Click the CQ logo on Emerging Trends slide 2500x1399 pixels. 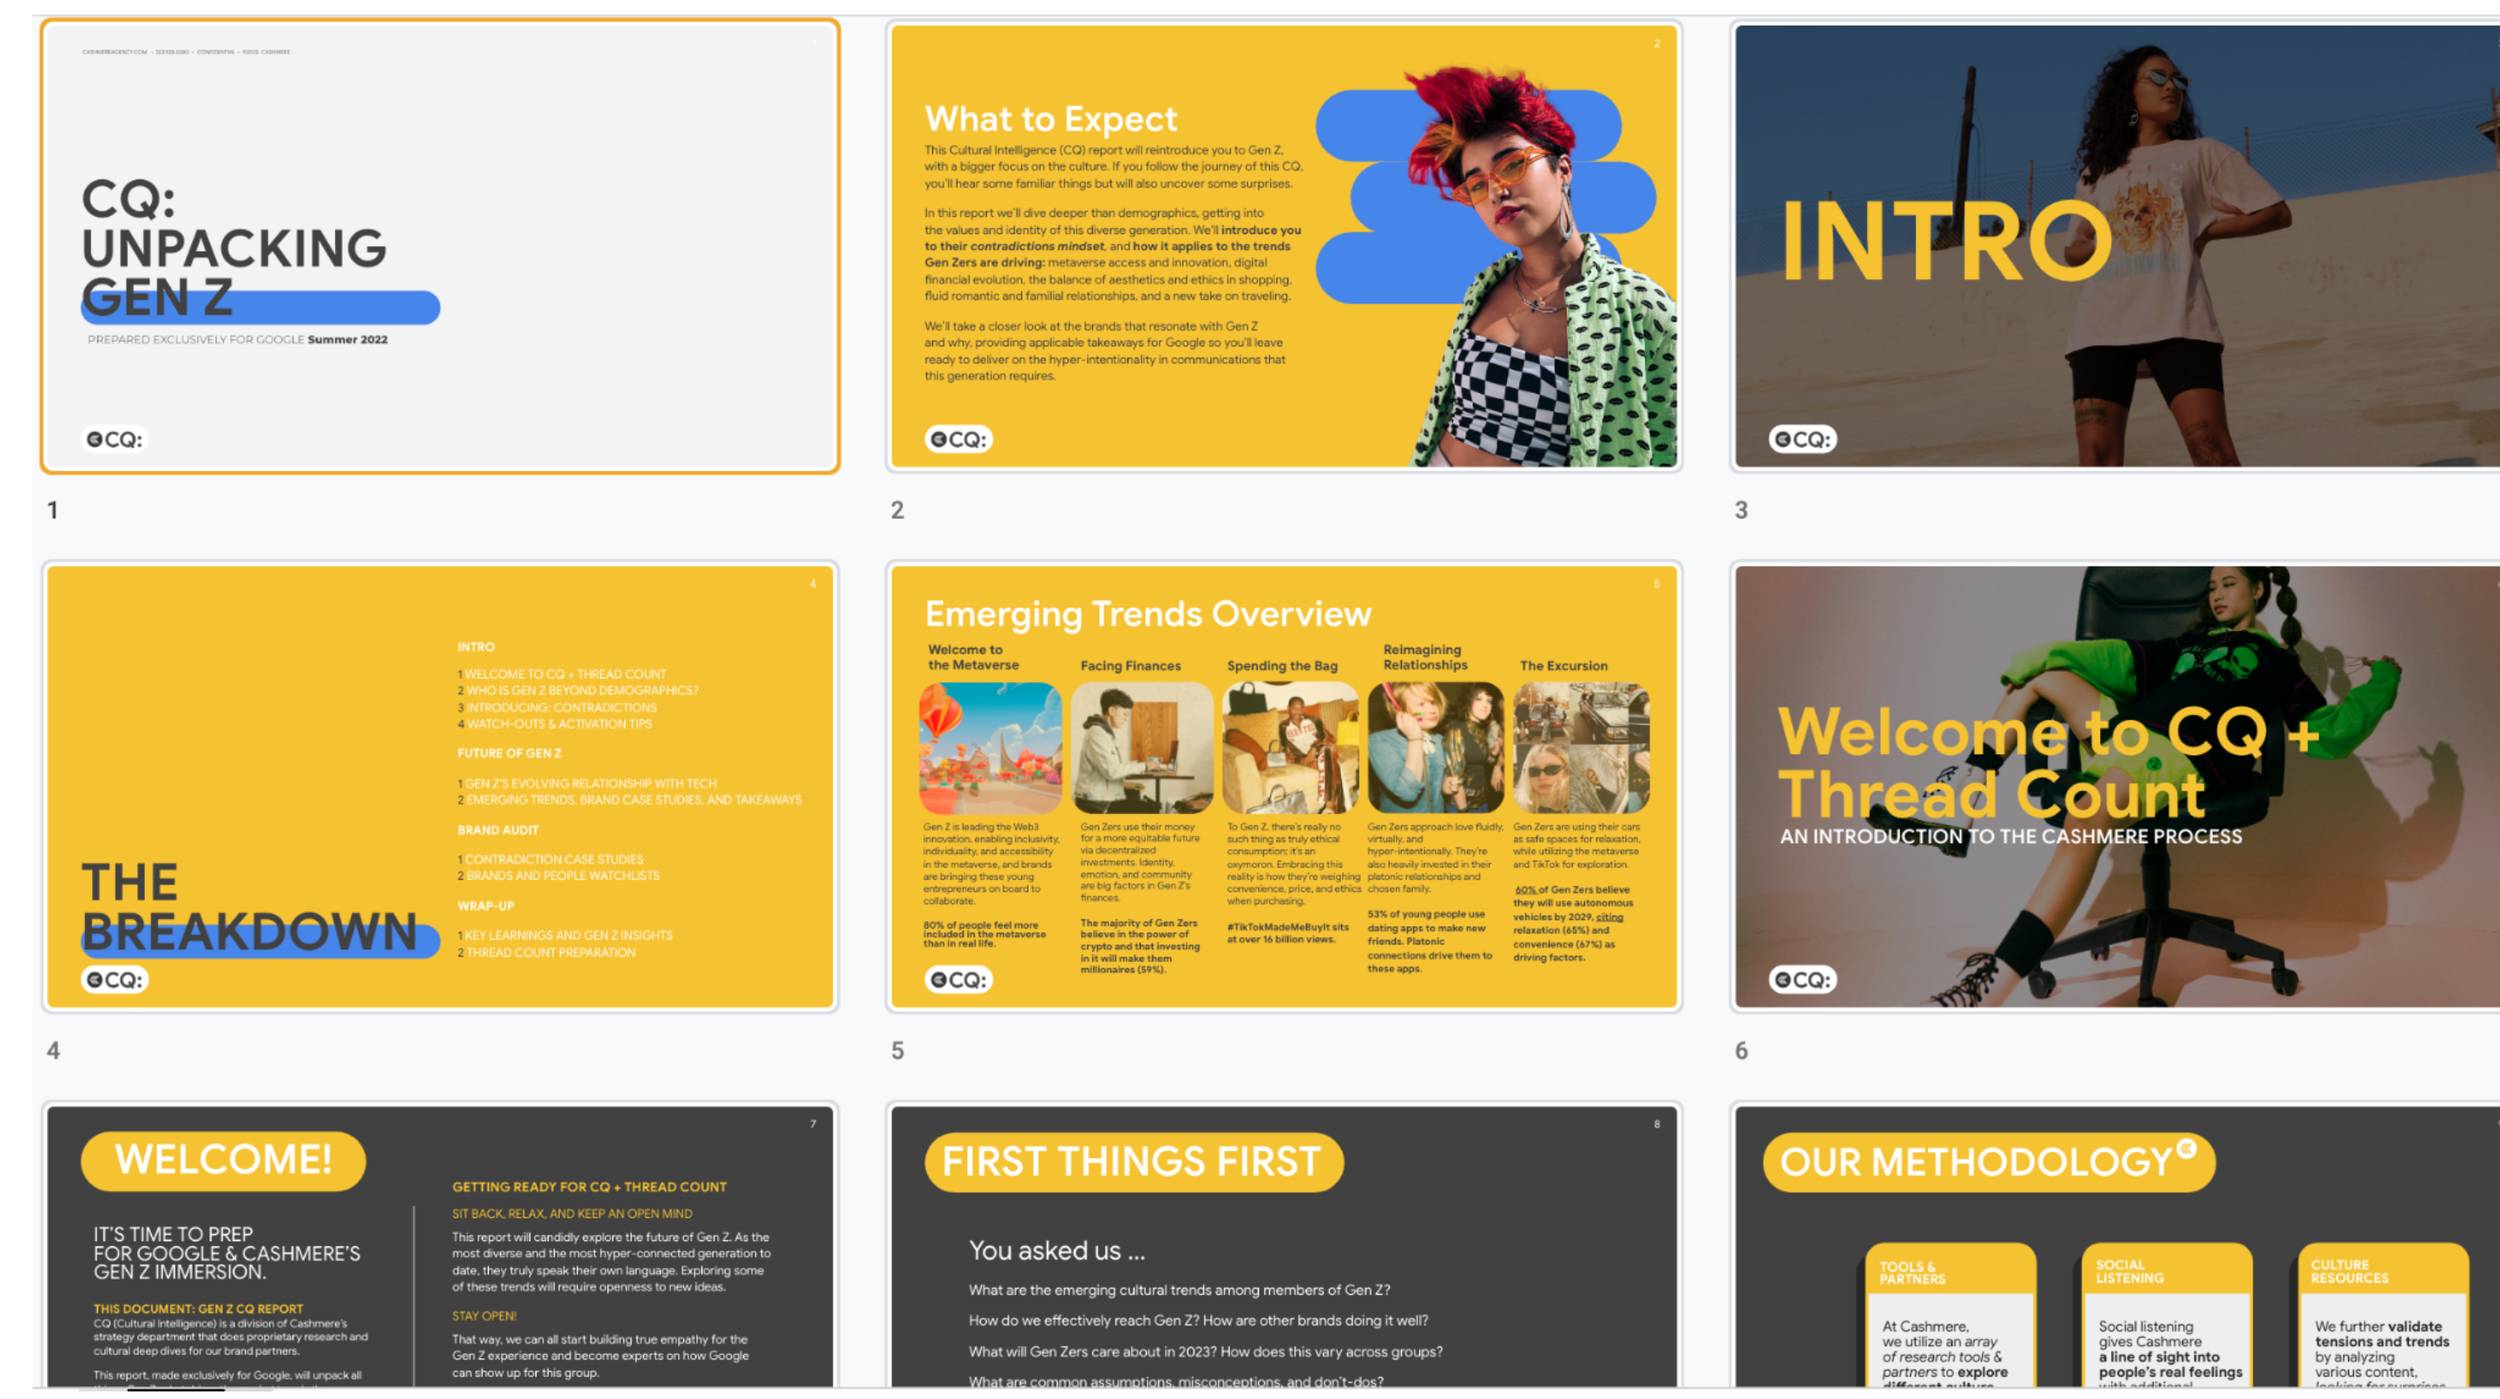(x=958, y=979)
